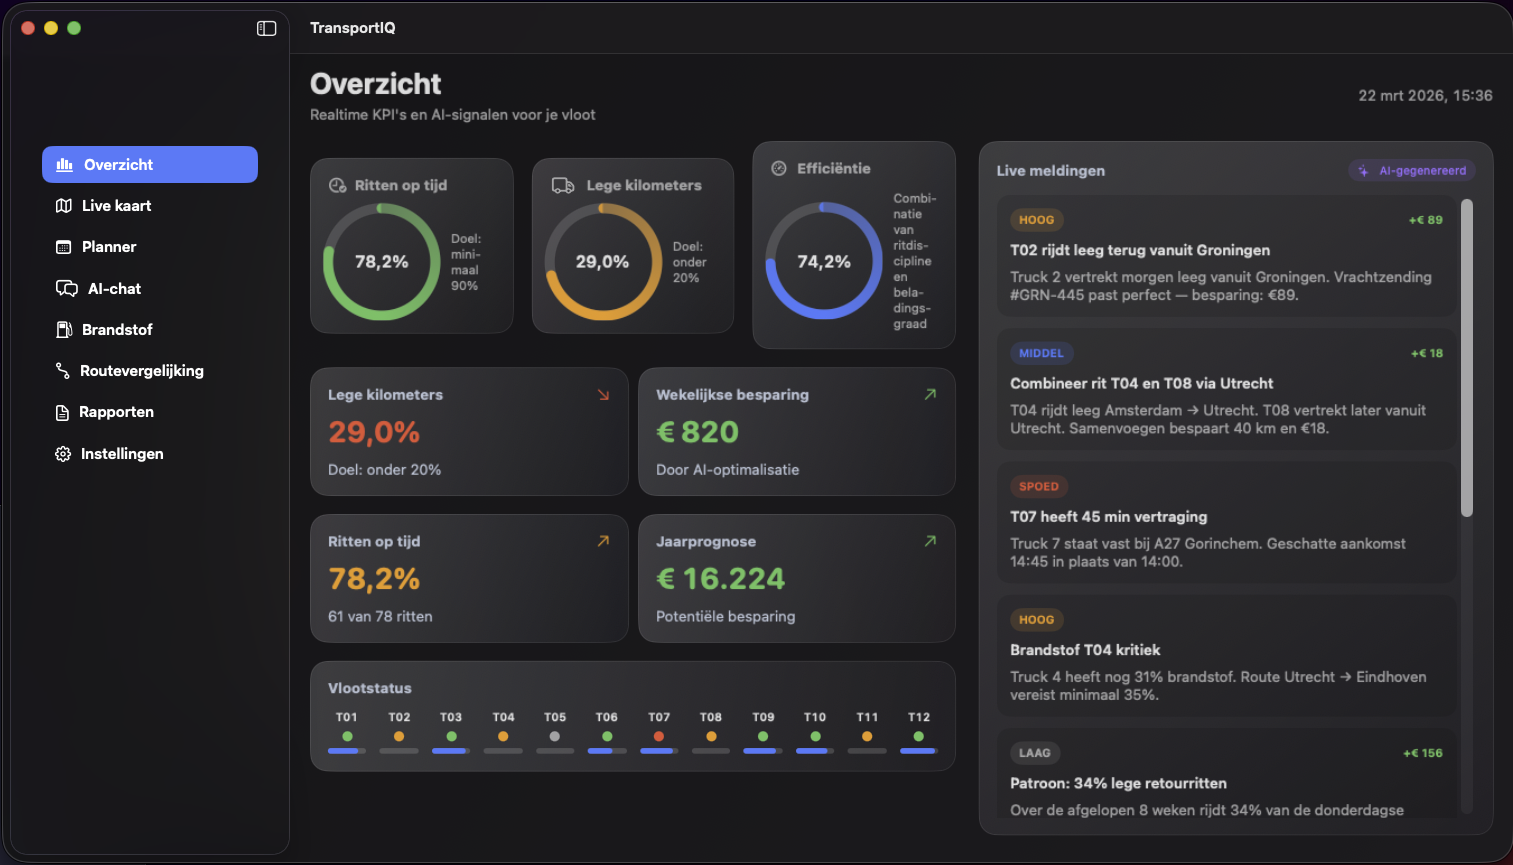This screenshot has height=865, width=1513.
Task: Click the Brandstof fuel pump icon
Action: coord(62,329)
